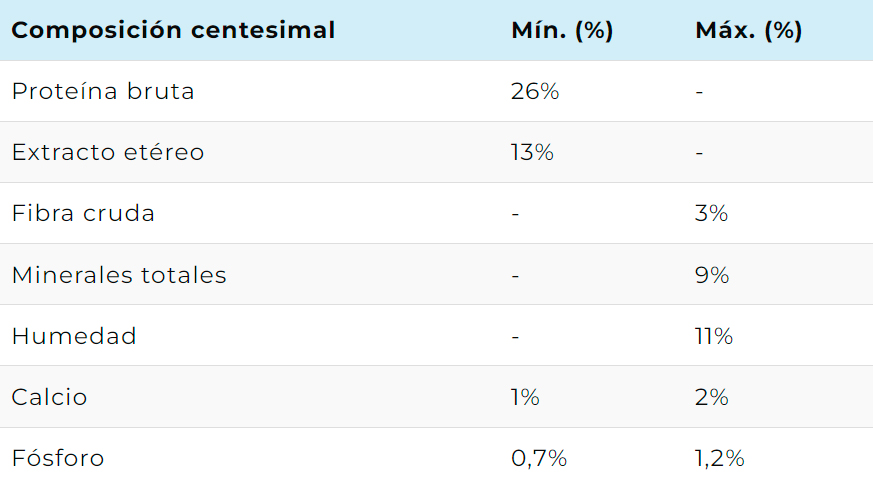This screenshot has height=486, width=873.
Task: Click the 11% maximum value for Humedad
Action: click(714, 336)
